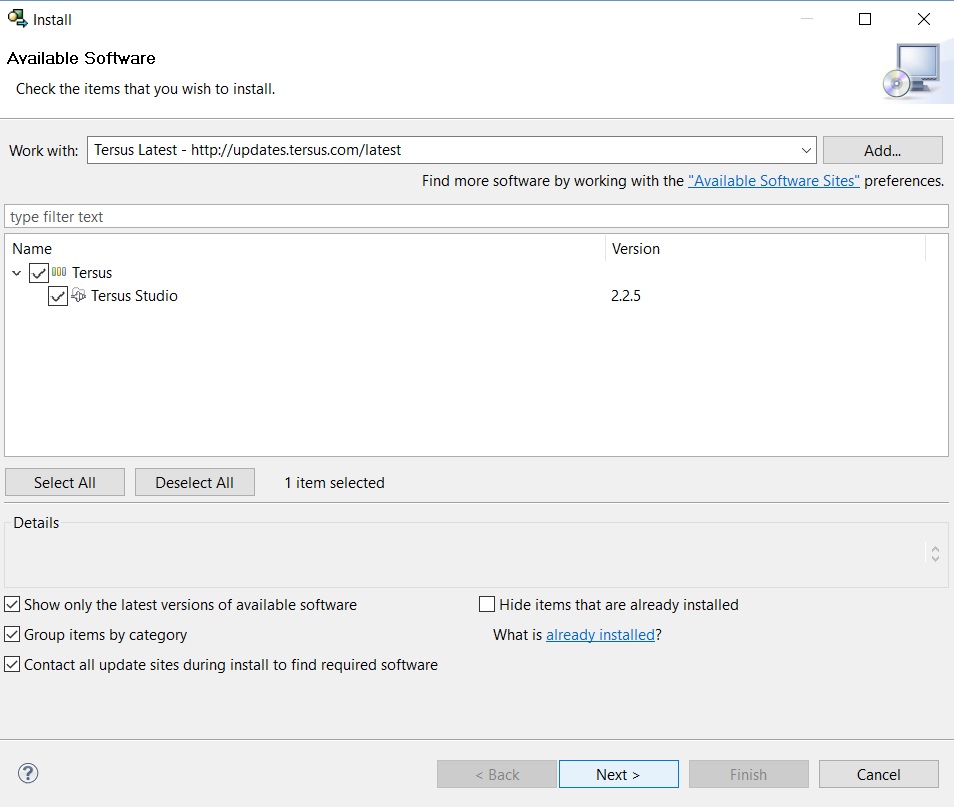The image size is (954, 807).
Task: Uncheck Contact all update sites option
Action: pos(12,664)
